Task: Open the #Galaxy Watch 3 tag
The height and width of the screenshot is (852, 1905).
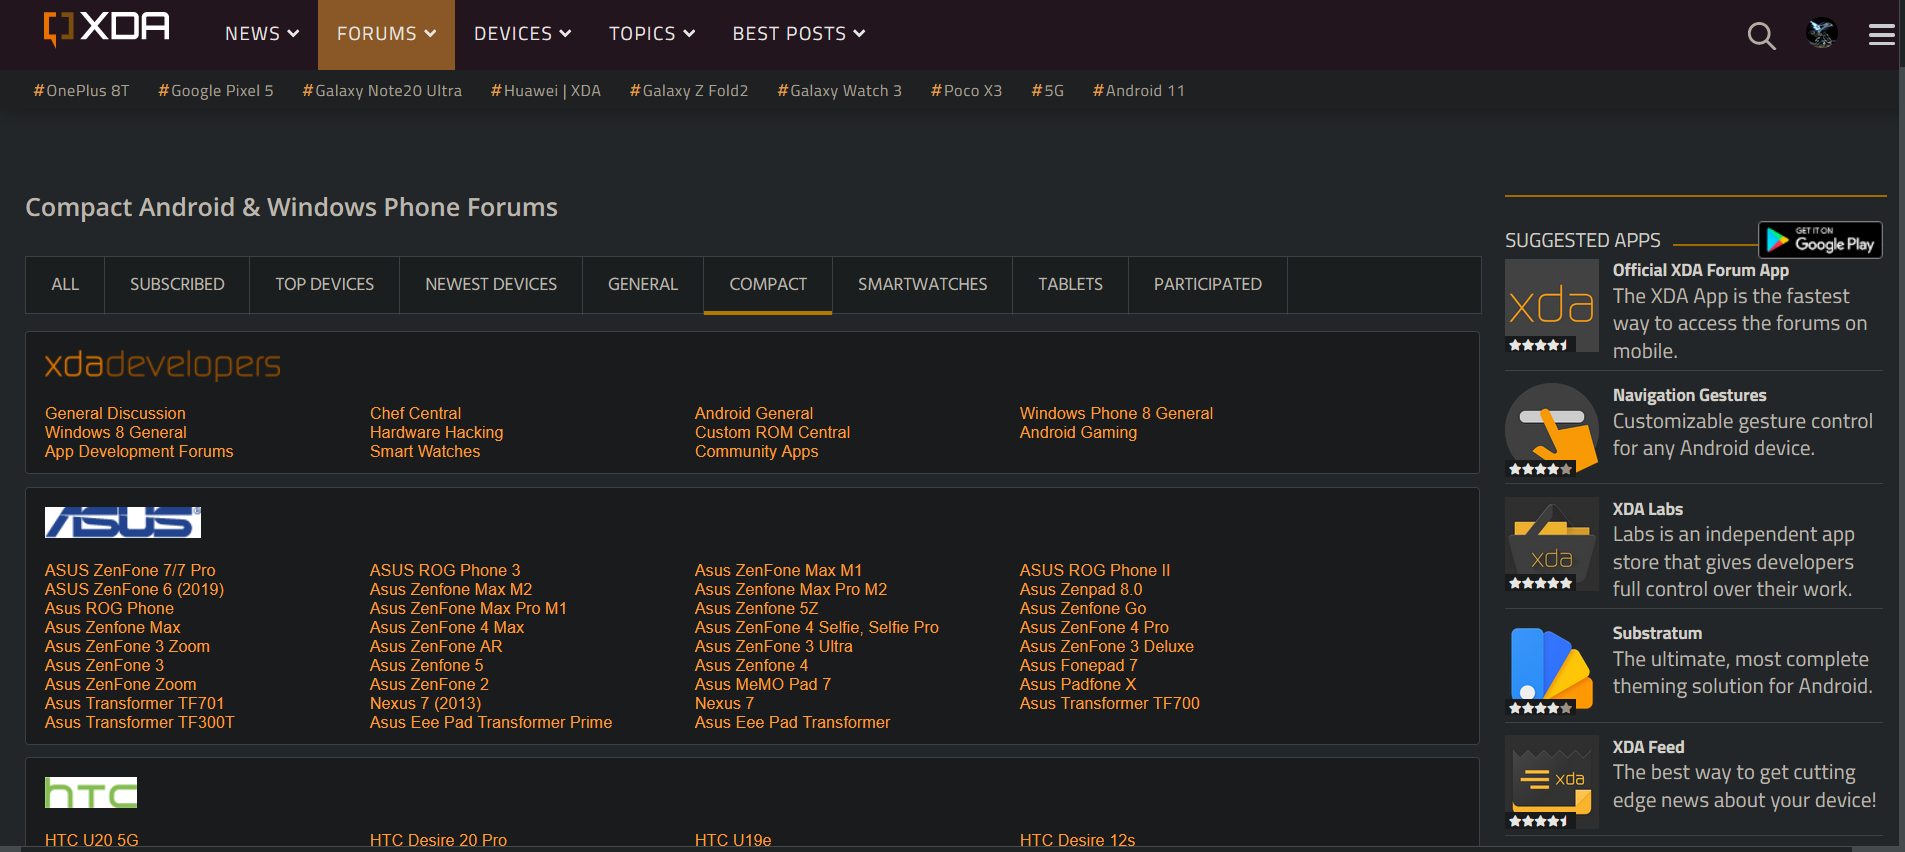Action: (840, 91)
